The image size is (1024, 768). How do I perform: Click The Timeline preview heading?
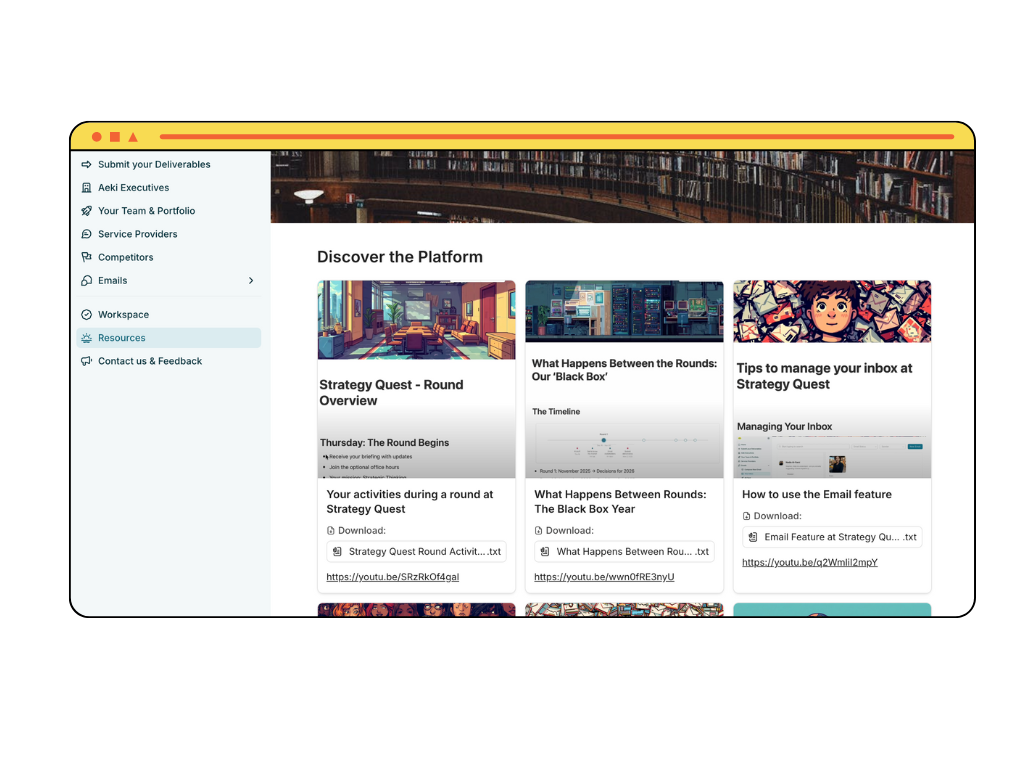coord(556,411)
